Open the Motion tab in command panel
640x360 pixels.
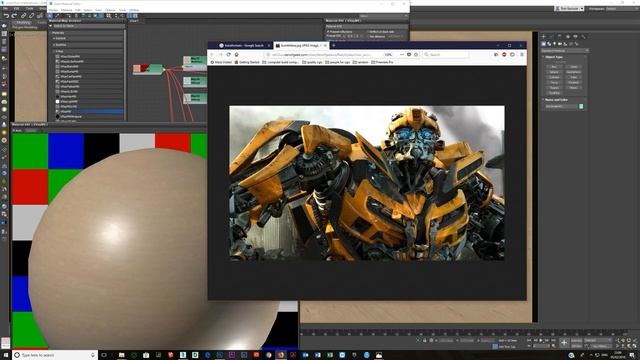click(x=568, y=37)
